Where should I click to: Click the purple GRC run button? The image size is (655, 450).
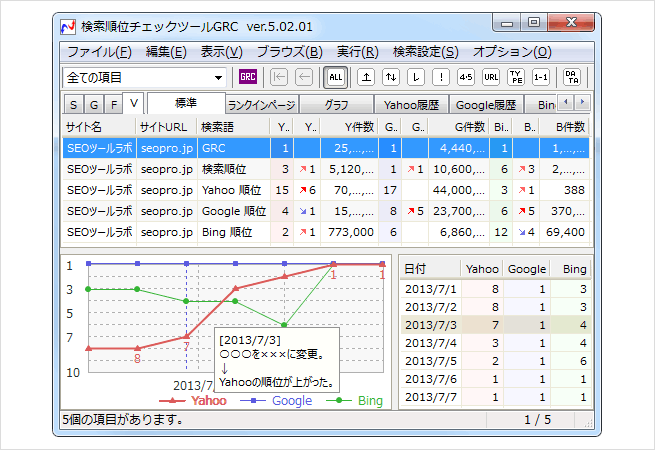[248, 77]
